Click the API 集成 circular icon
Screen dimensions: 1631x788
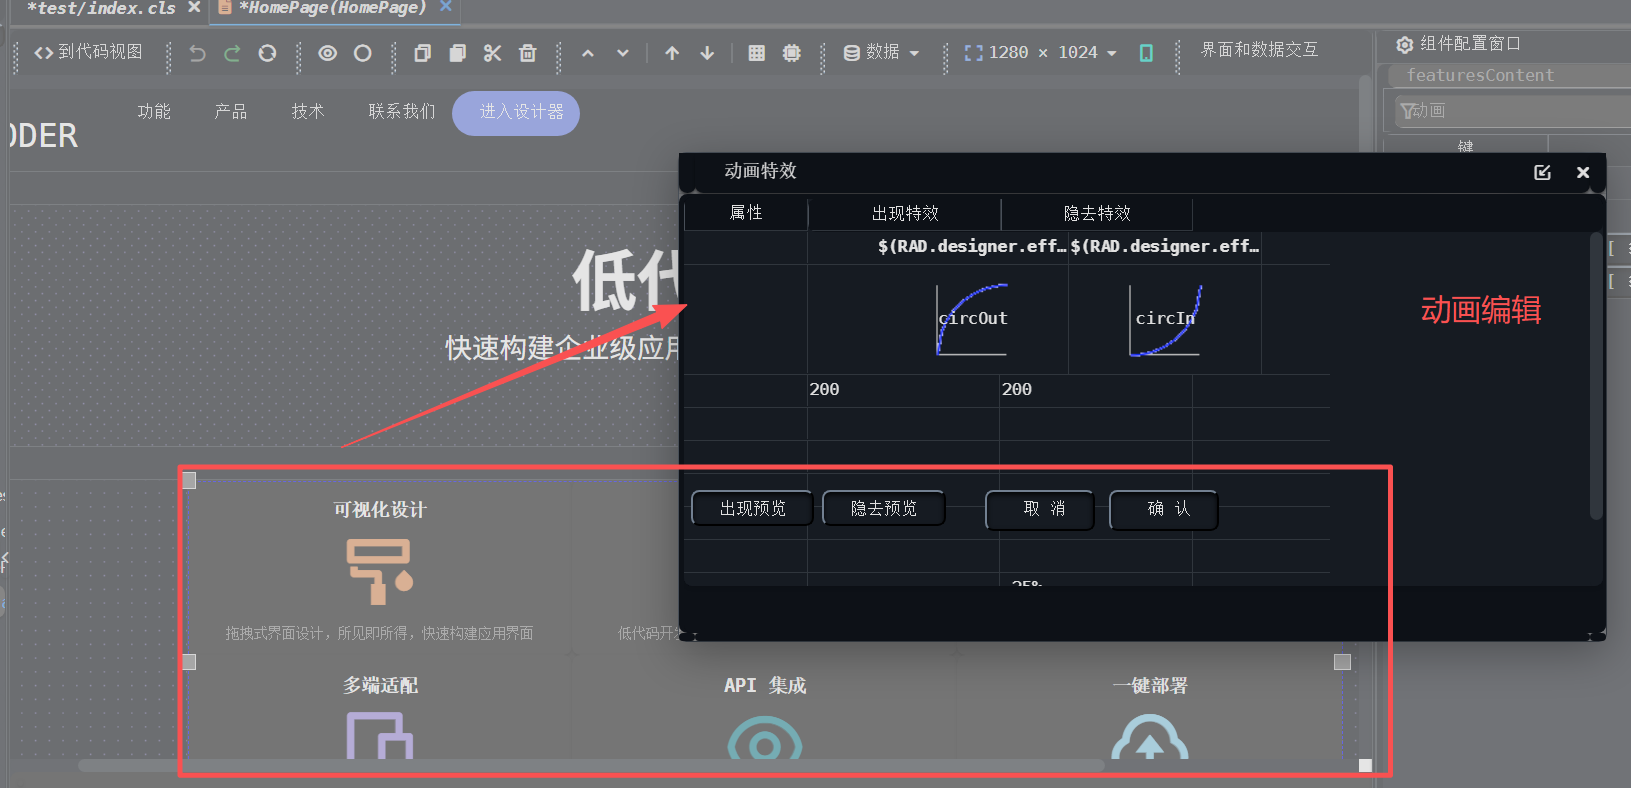point(765,737)
